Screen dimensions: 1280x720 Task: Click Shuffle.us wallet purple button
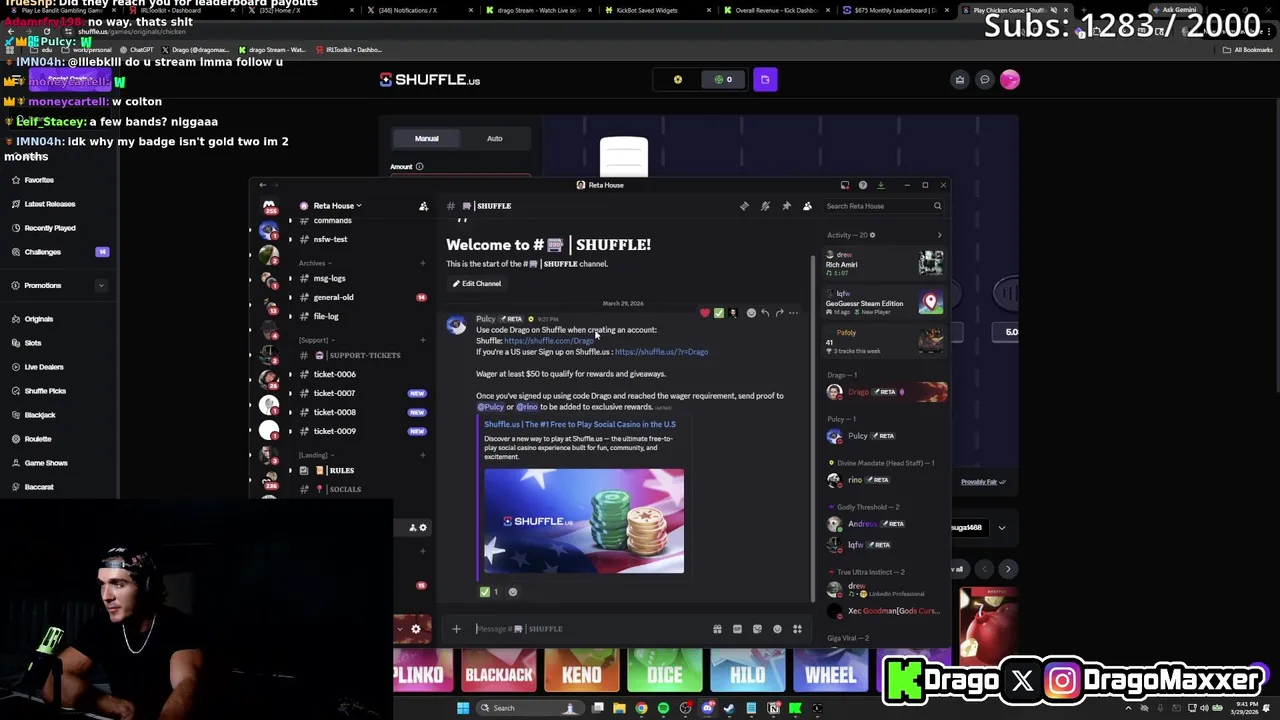point(765,80)
